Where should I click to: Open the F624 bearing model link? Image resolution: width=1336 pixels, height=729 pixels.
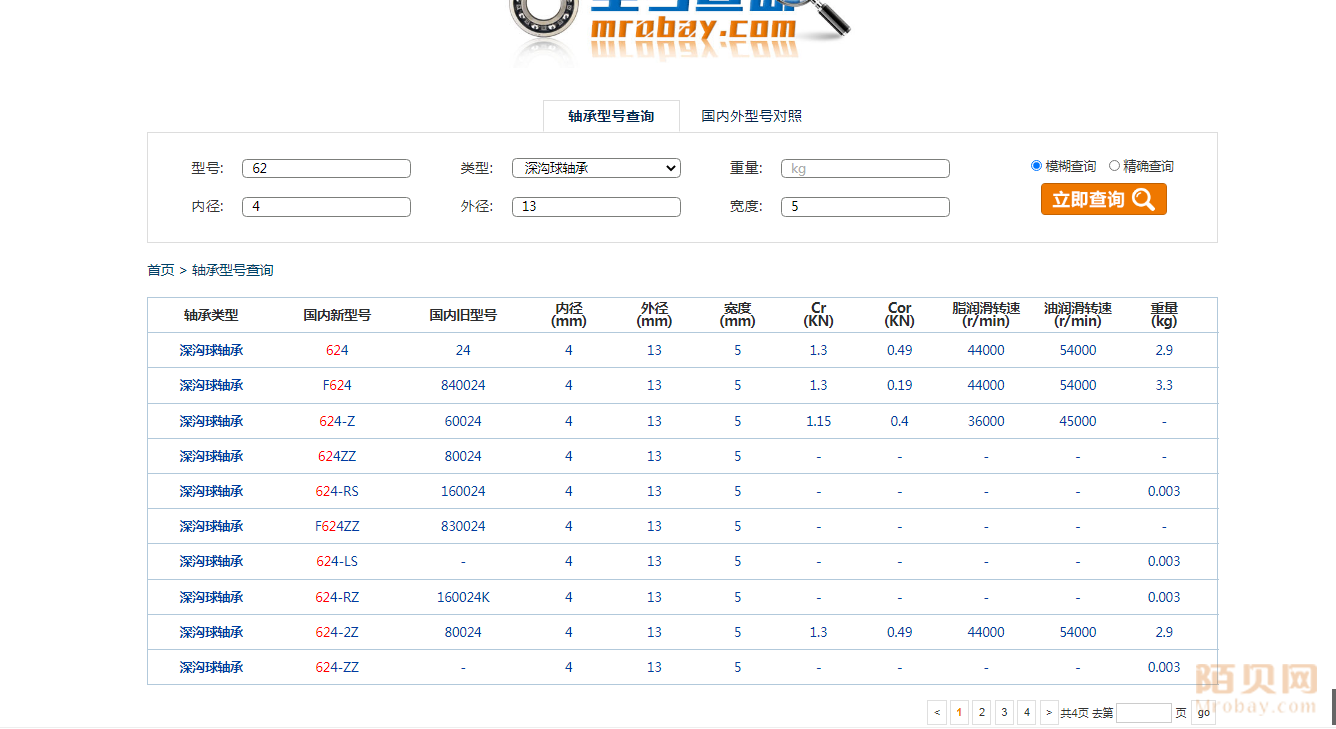pyautogui.click(x=337, y=385)
